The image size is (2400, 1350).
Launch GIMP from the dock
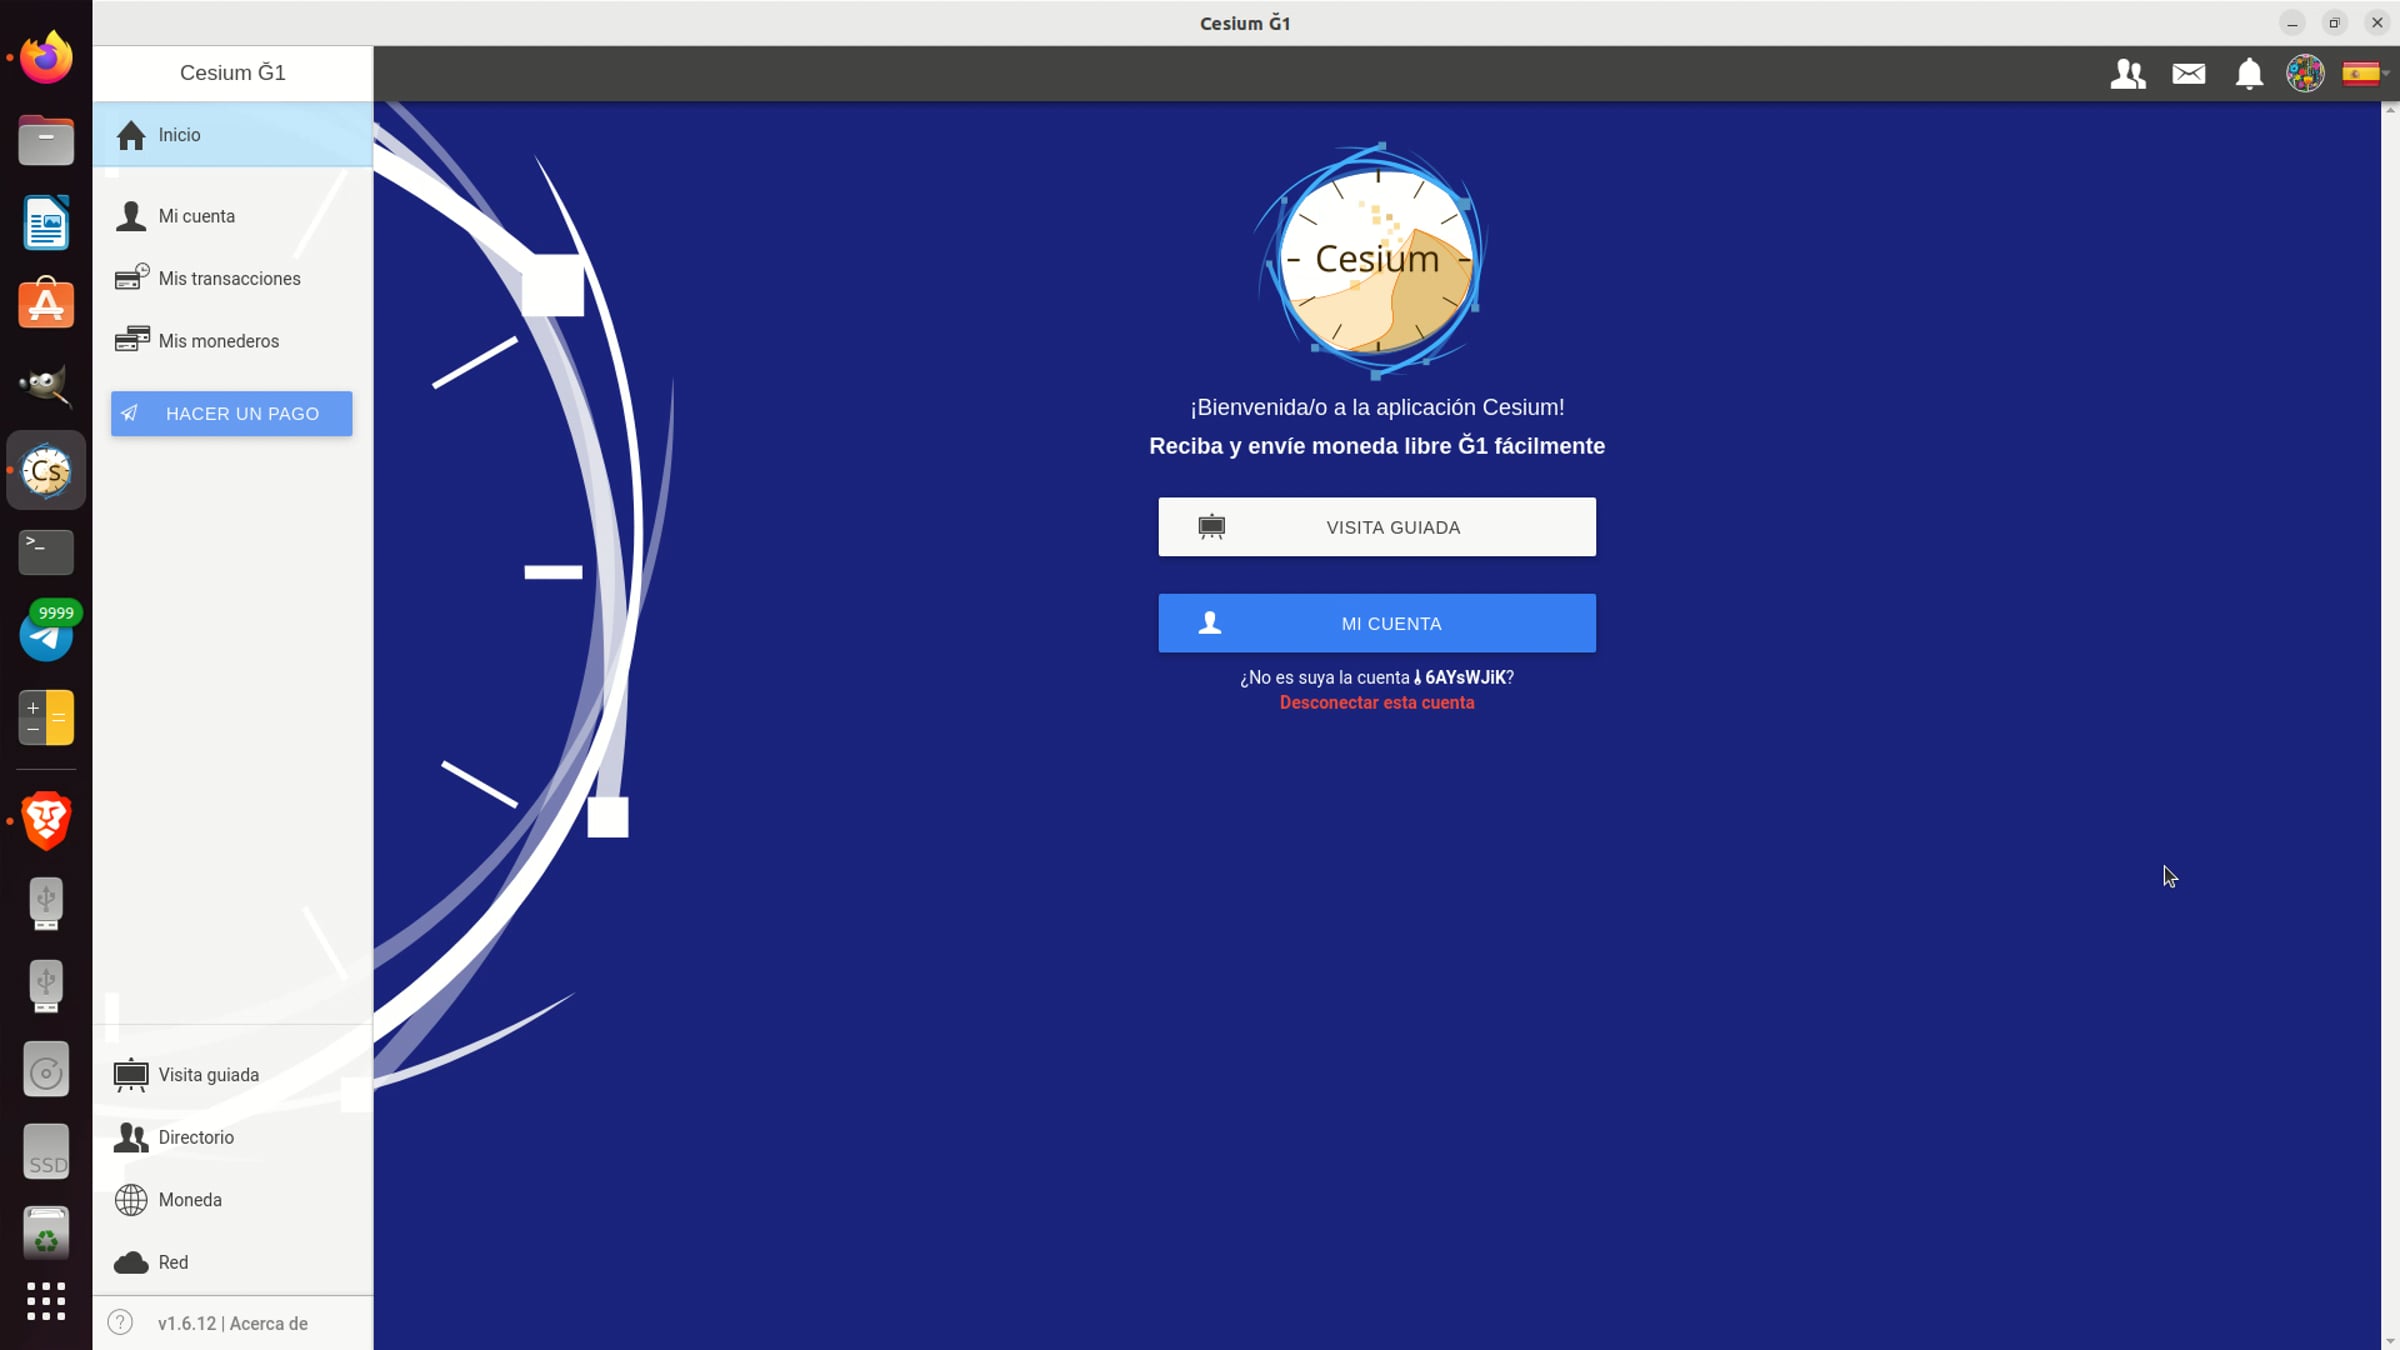tap(46, 386)
